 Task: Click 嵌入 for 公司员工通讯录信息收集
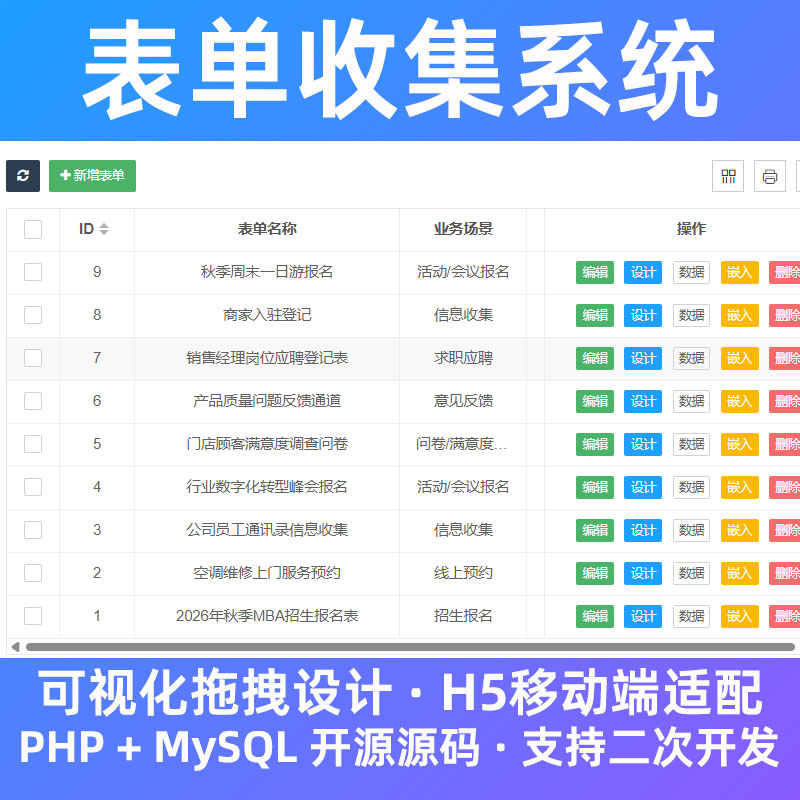pos(740,531)
